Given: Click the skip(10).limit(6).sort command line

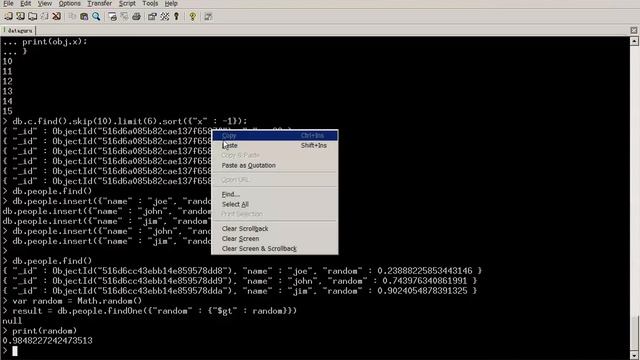Looking at the screenshot, I should click(x=130, y=121).
